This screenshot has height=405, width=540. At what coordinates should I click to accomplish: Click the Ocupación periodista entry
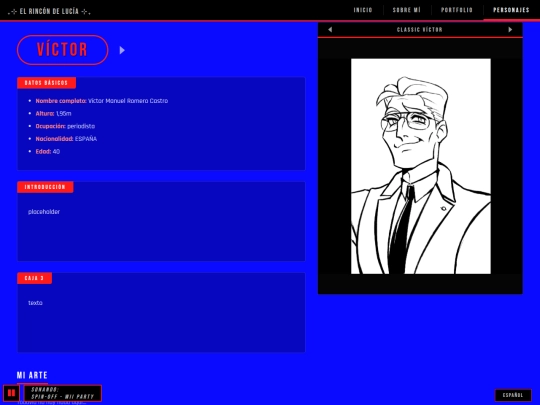(65, 126)
